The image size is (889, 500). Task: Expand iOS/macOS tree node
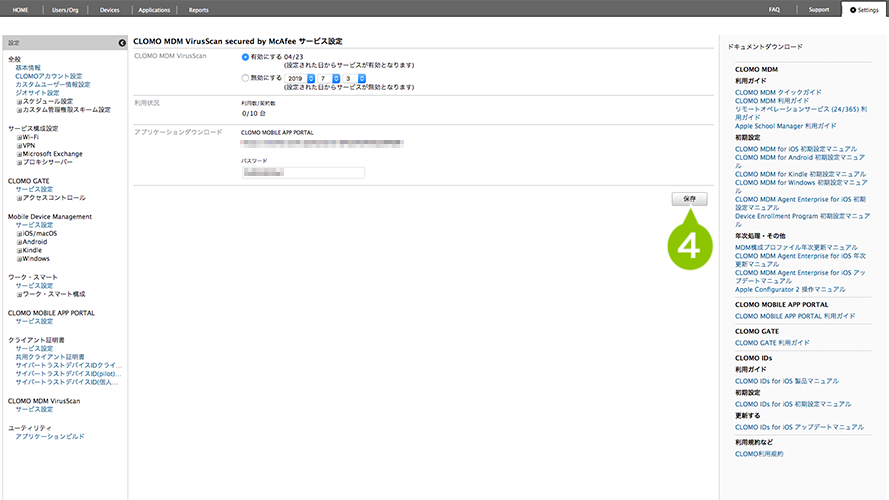[19, 234]
